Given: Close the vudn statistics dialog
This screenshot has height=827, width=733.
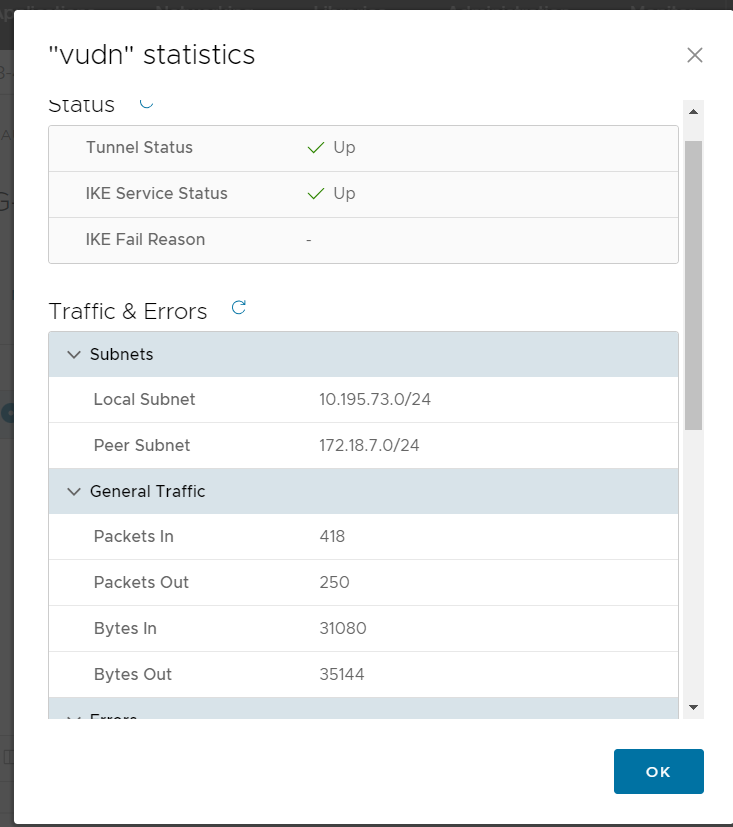Looking at the screenshot, I should tap(695, 55).
